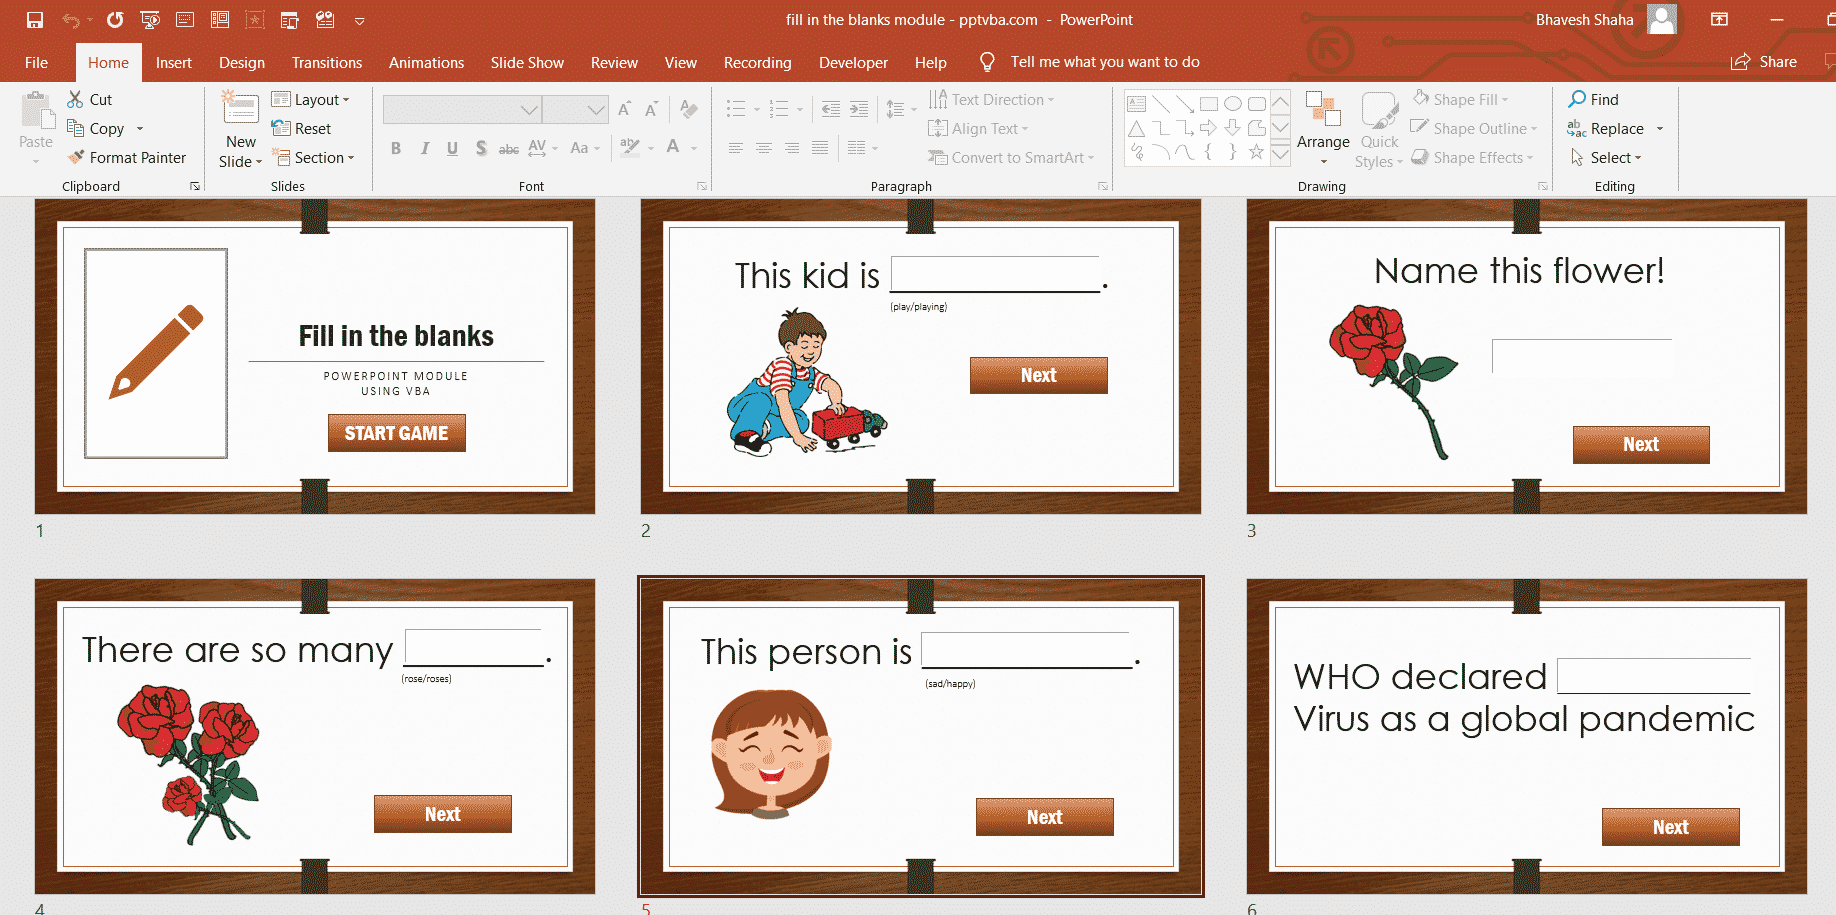Image resolution: width=1836 pixels, height=915 pixels.
Task: Click the Share button
Action: point(1765,62)
